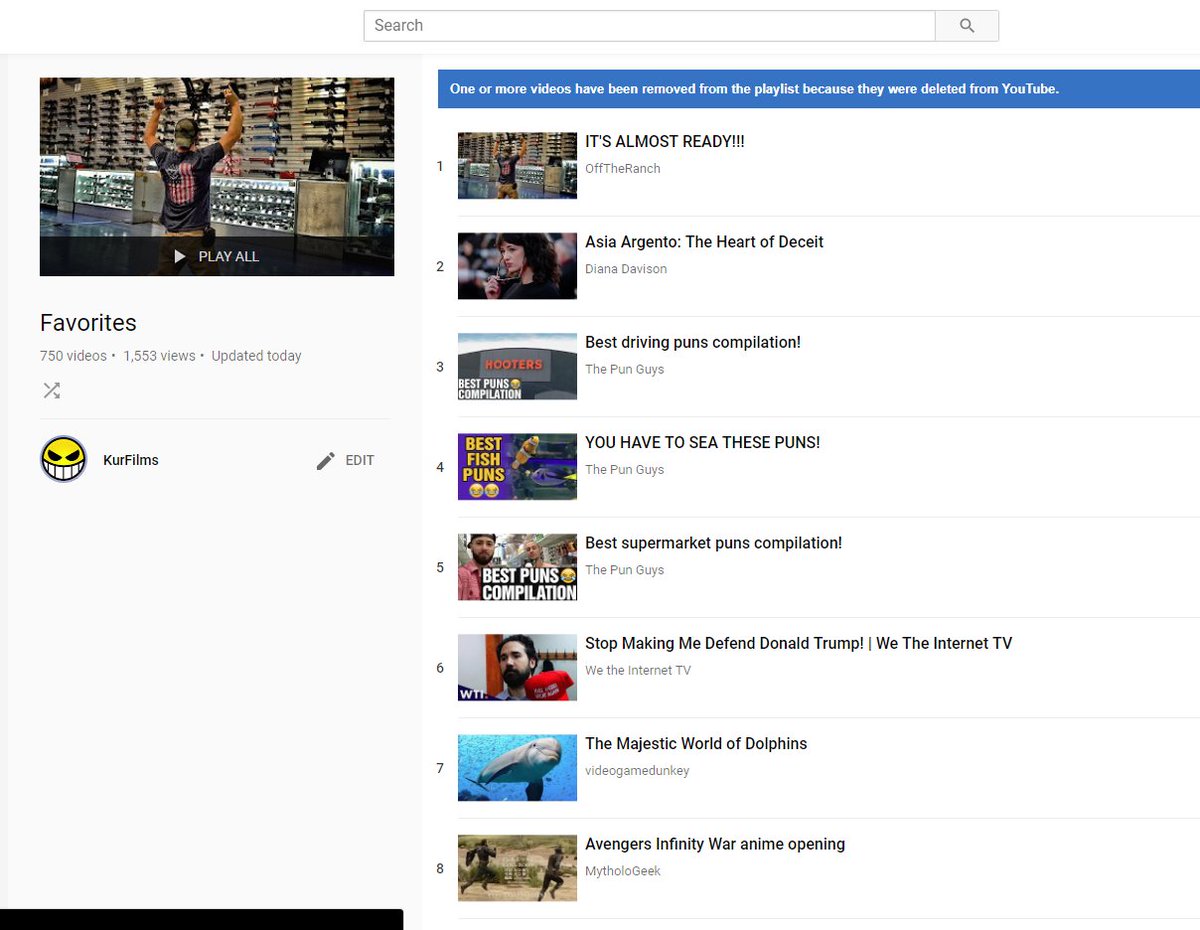Click the Favorites playlist heading
The height and width of the screenshot is (930, 1200).
pyautogui.click(x=88, y=323)
